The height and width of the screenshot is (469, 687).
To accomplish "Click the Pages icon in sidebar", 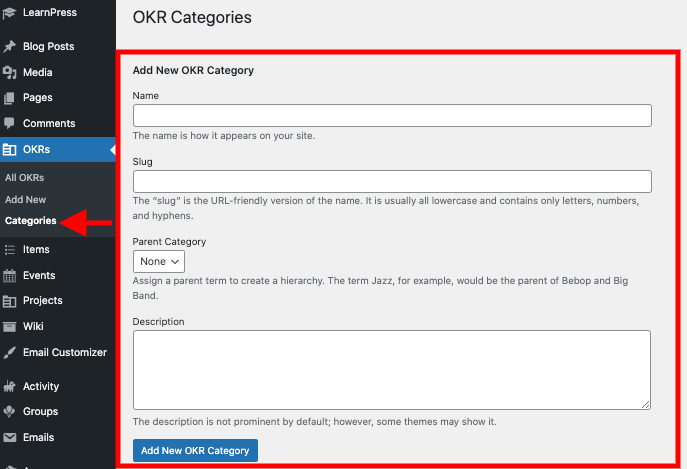I will [x=10, y=98].
